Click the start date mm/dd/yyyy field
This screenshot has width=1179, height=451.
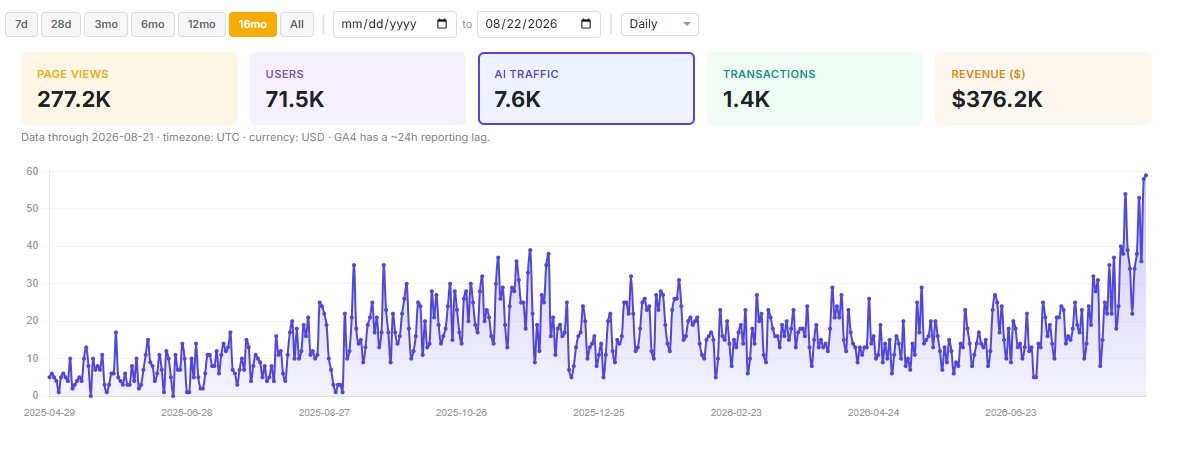click(x=395, y=24)
